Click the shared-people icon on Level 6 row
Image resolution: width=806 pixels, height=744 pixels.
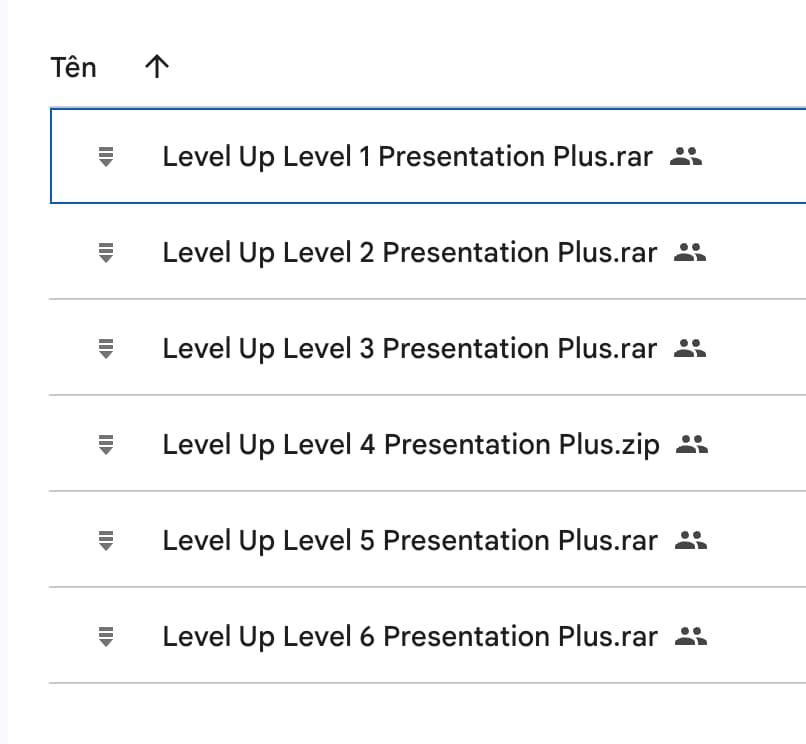(690, 636)
